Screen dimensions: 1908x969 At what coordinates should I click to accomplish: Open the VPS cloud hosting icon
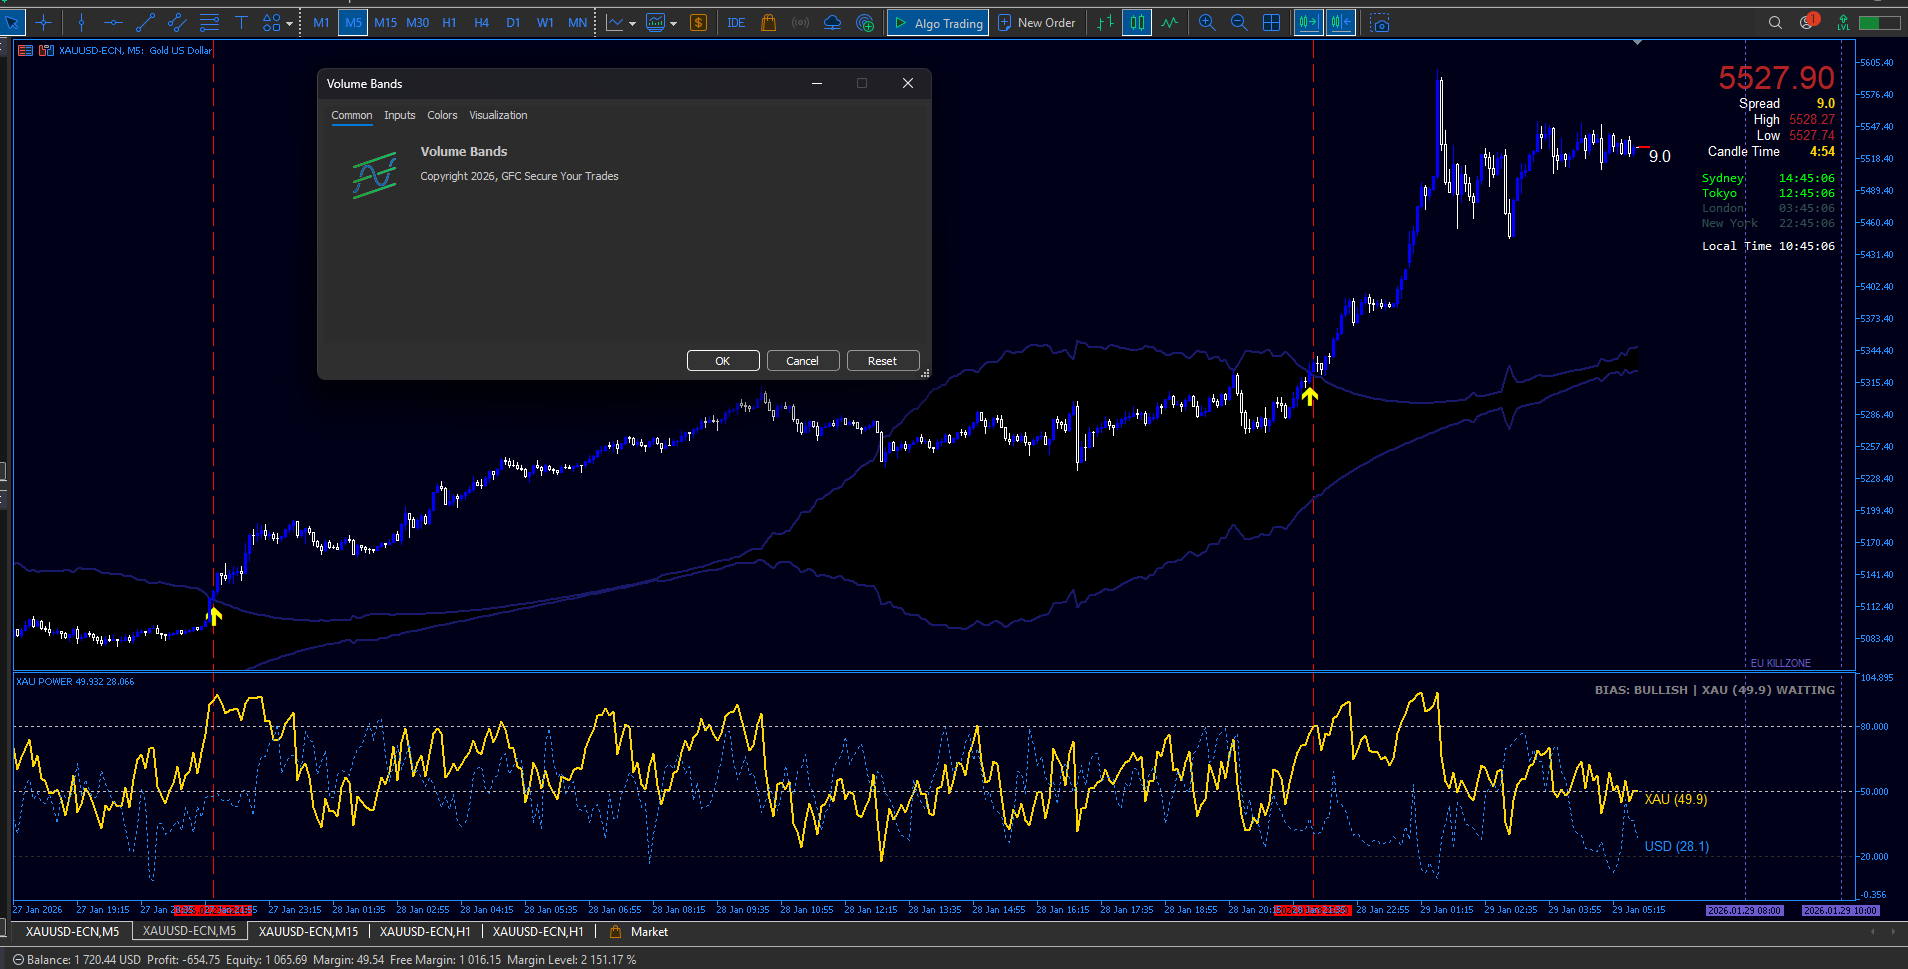coord(832,22)
